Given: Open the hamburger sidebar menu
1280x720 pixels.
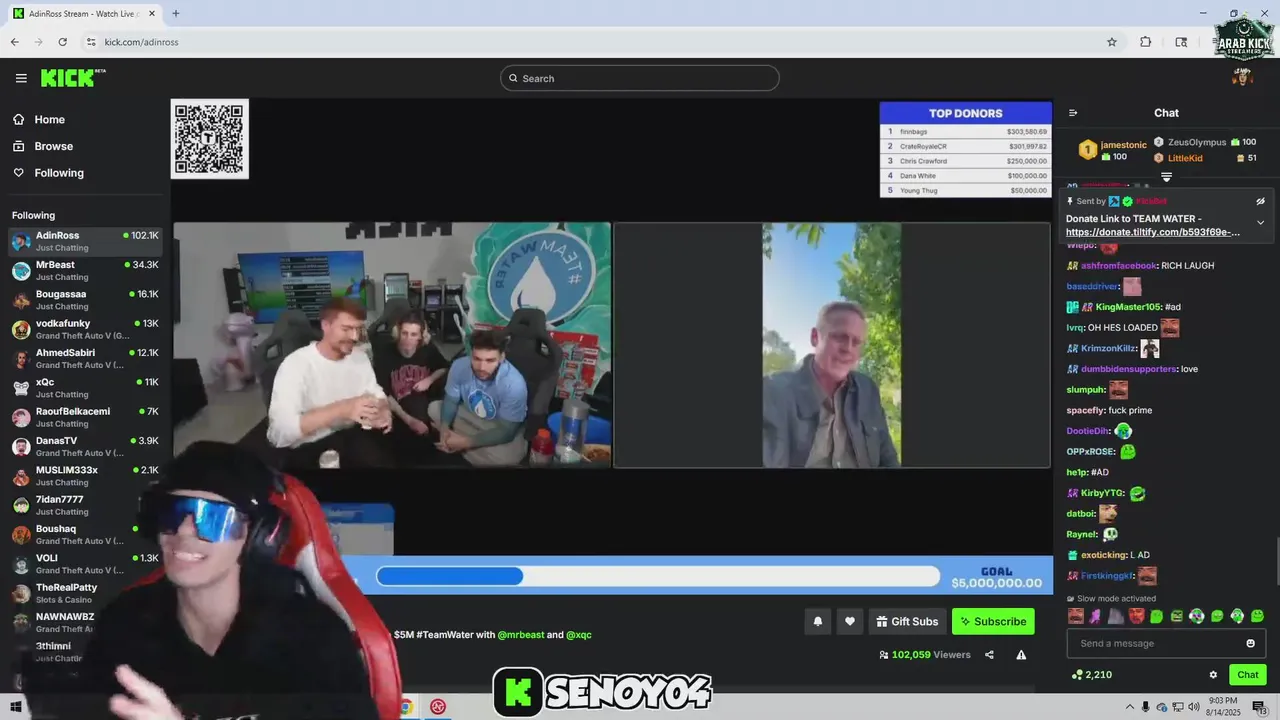Looking at the screenshot, I should point(21,78).
